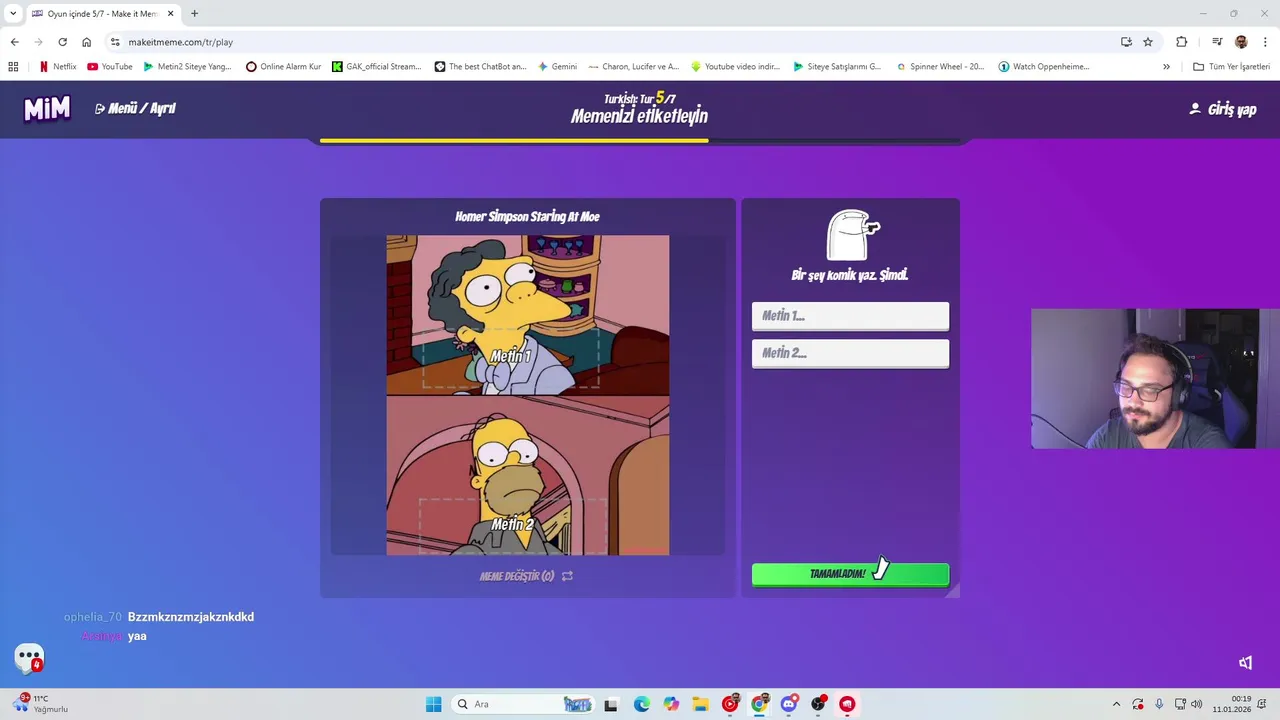Open the weather widget showing 11°C
The height and width of the screenshot is (720, 1280).
click(x=40, y=704)
